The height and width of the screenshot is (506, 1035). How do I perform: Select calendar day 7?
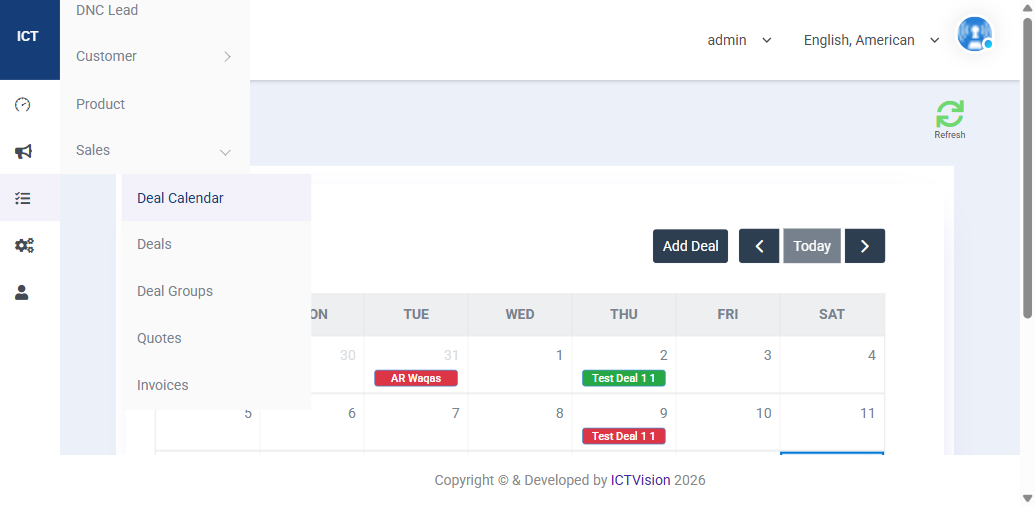point(455,414)
